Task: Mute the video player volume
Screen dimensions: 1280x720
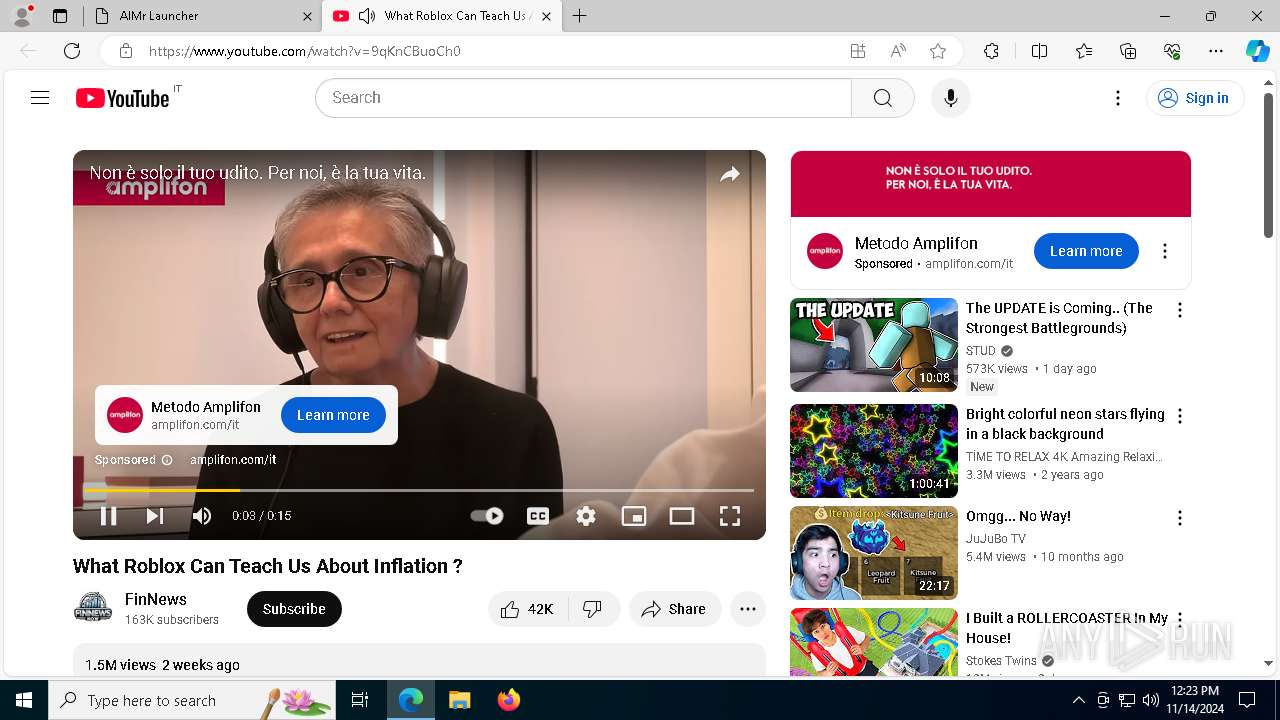Action: (x=202, y=516)
